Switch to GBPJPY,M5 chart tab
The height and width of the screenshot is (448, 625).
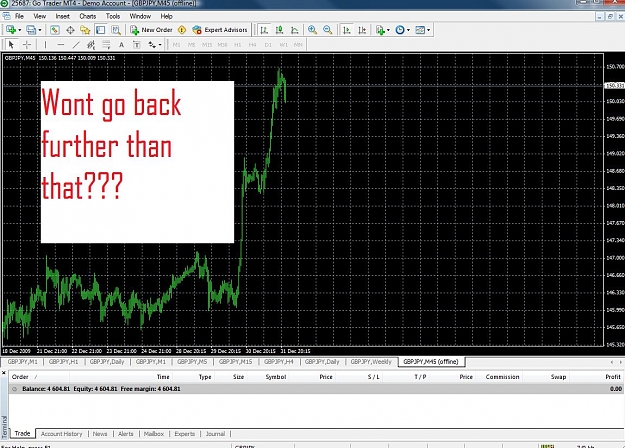coord(192,362)
